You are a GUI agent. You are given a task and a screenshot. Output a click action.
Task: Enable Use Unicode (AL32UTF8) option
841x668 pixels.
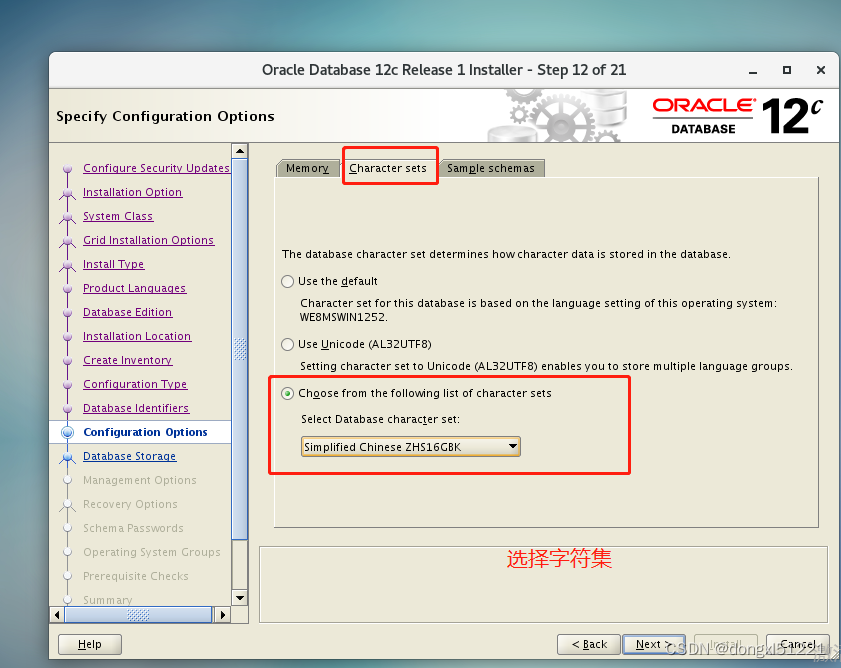(288, 343)
